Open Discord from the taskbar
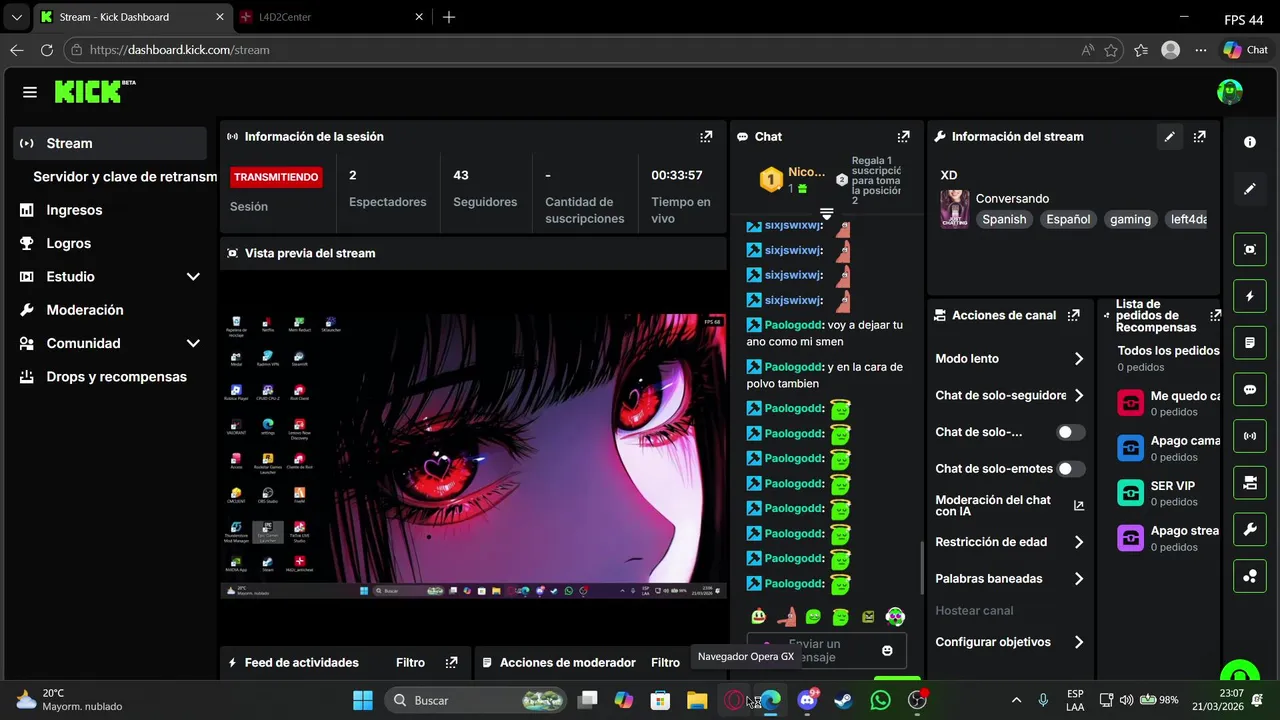This screenshot has width=1280, height=720. pyautogui.click(x=807, y=700)
